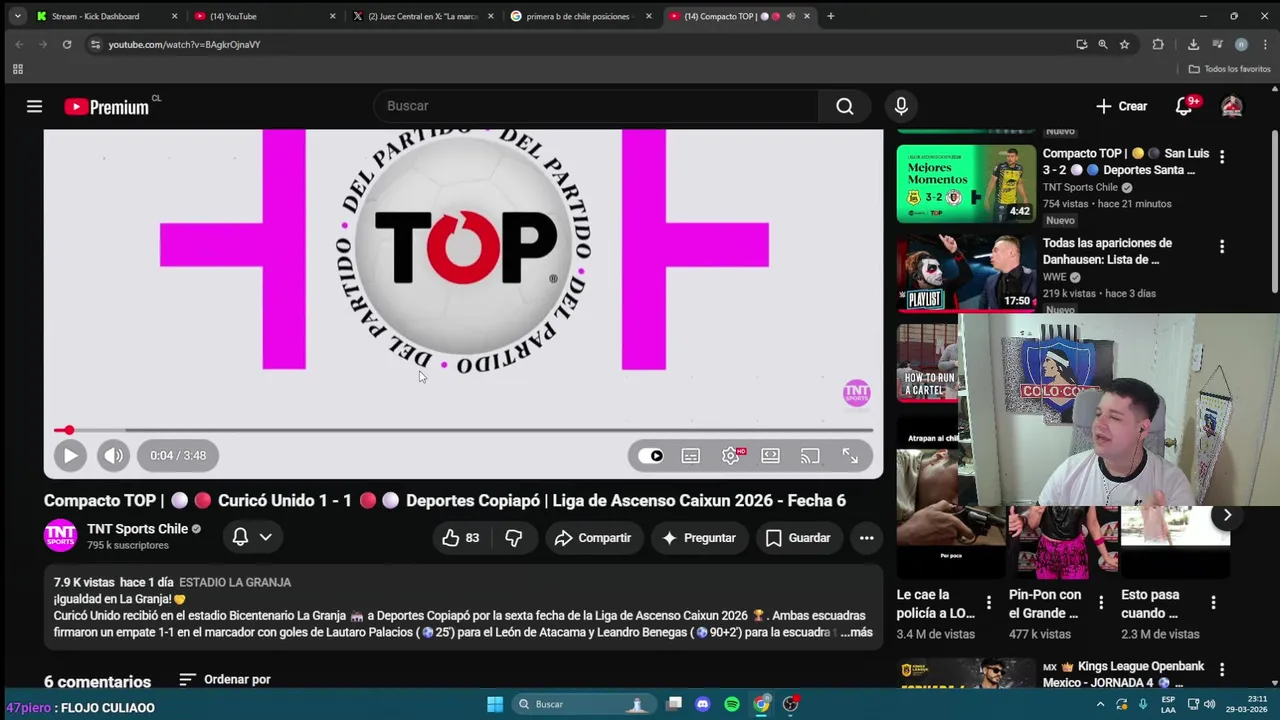Open TNT Sports Chile channel avatar
Viewport: 1280px width, 720px height.
tap(60, 536)
